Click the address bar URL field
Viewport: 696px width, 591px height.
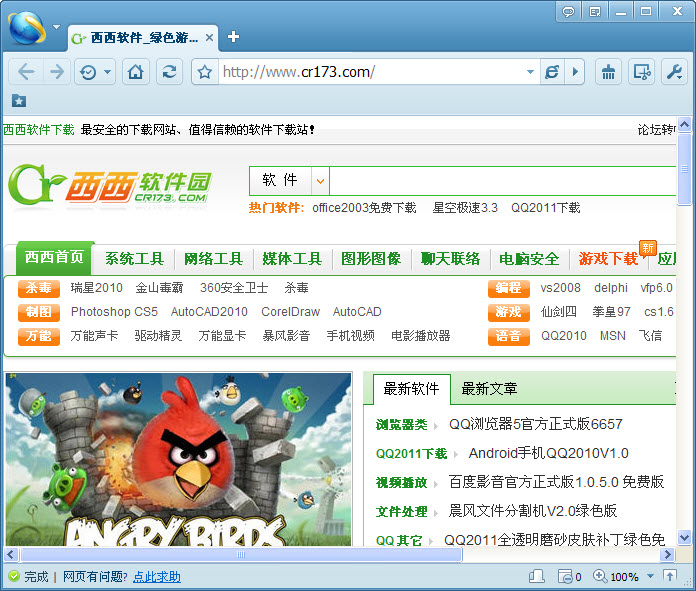(x=371, y=71)
